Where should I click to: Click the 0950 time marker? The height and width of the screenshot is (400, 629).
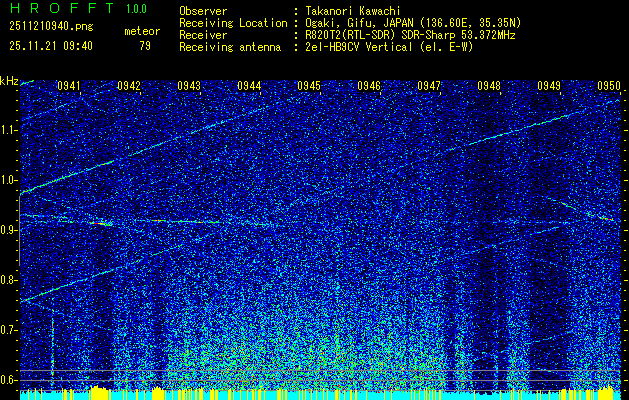pyautogui.click(x=609, y=86)
